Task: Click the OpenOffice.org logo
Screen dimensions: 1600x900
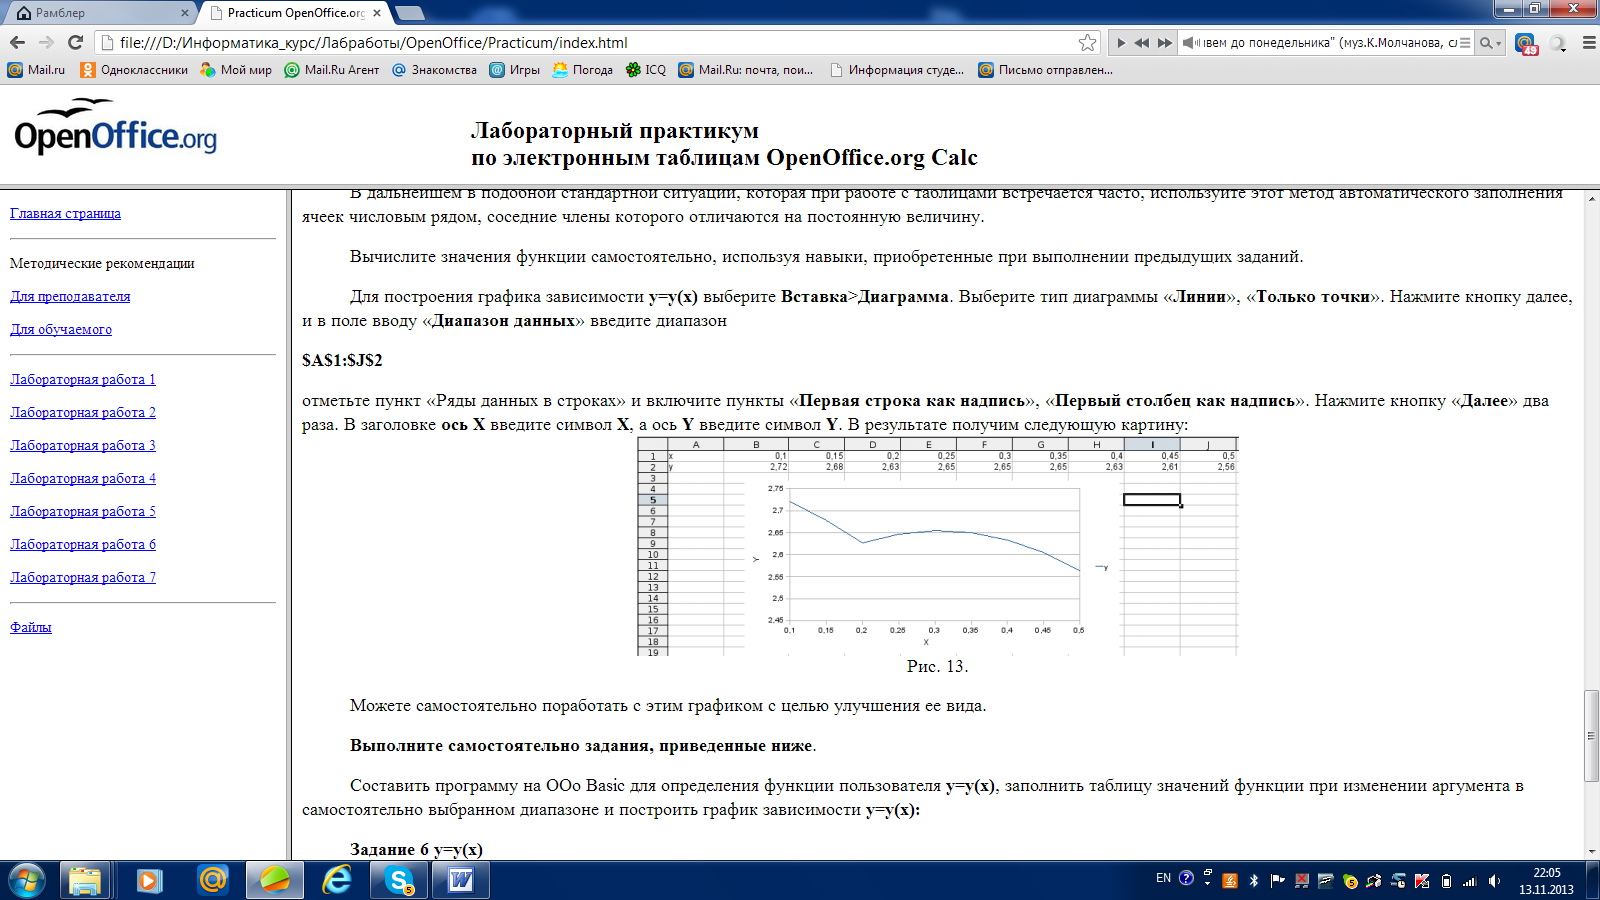Action: click(115, 127)
